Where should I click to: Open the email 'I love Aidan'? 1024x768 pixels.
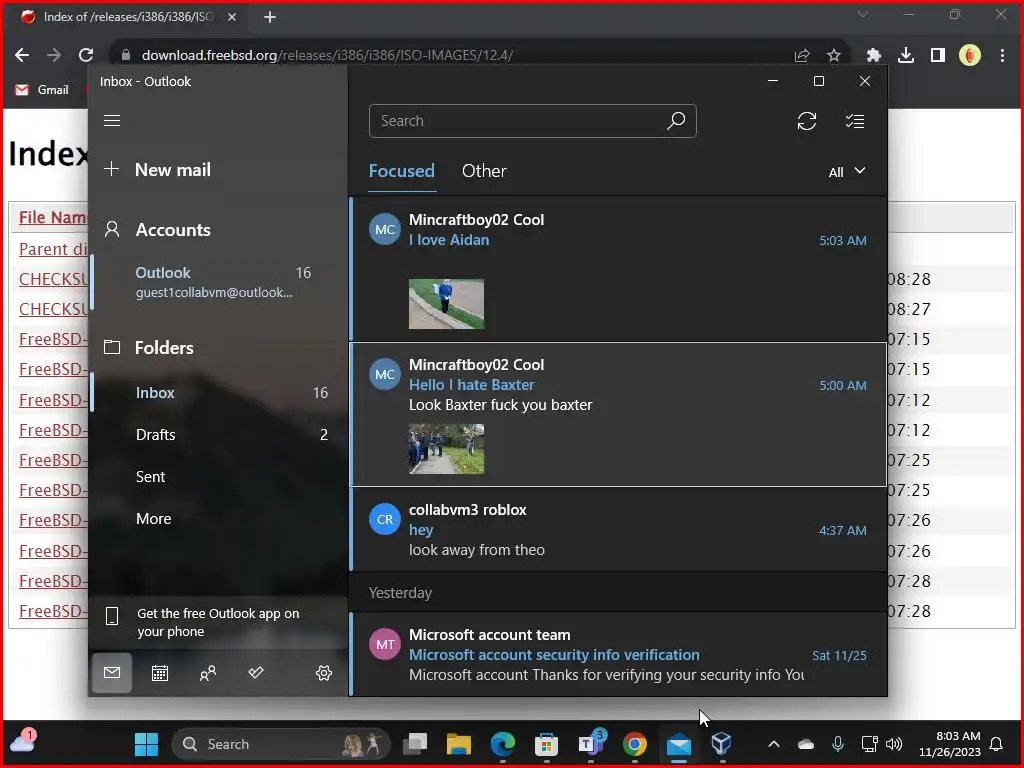(x=618, y=268)
